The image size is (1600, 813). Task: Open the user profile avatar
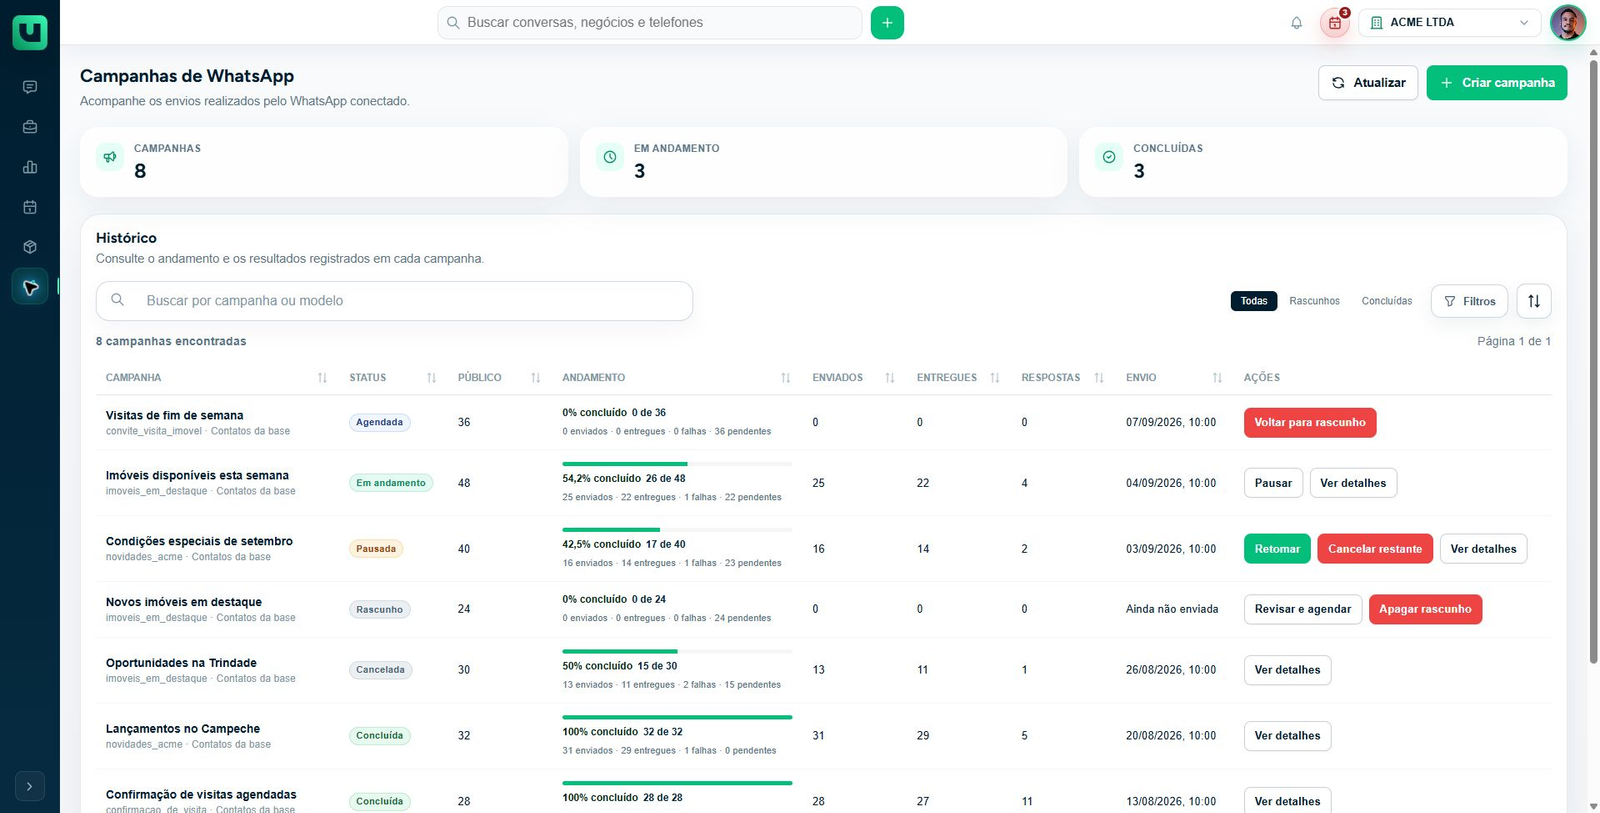pyautogui.click(x=1567, y=22)
